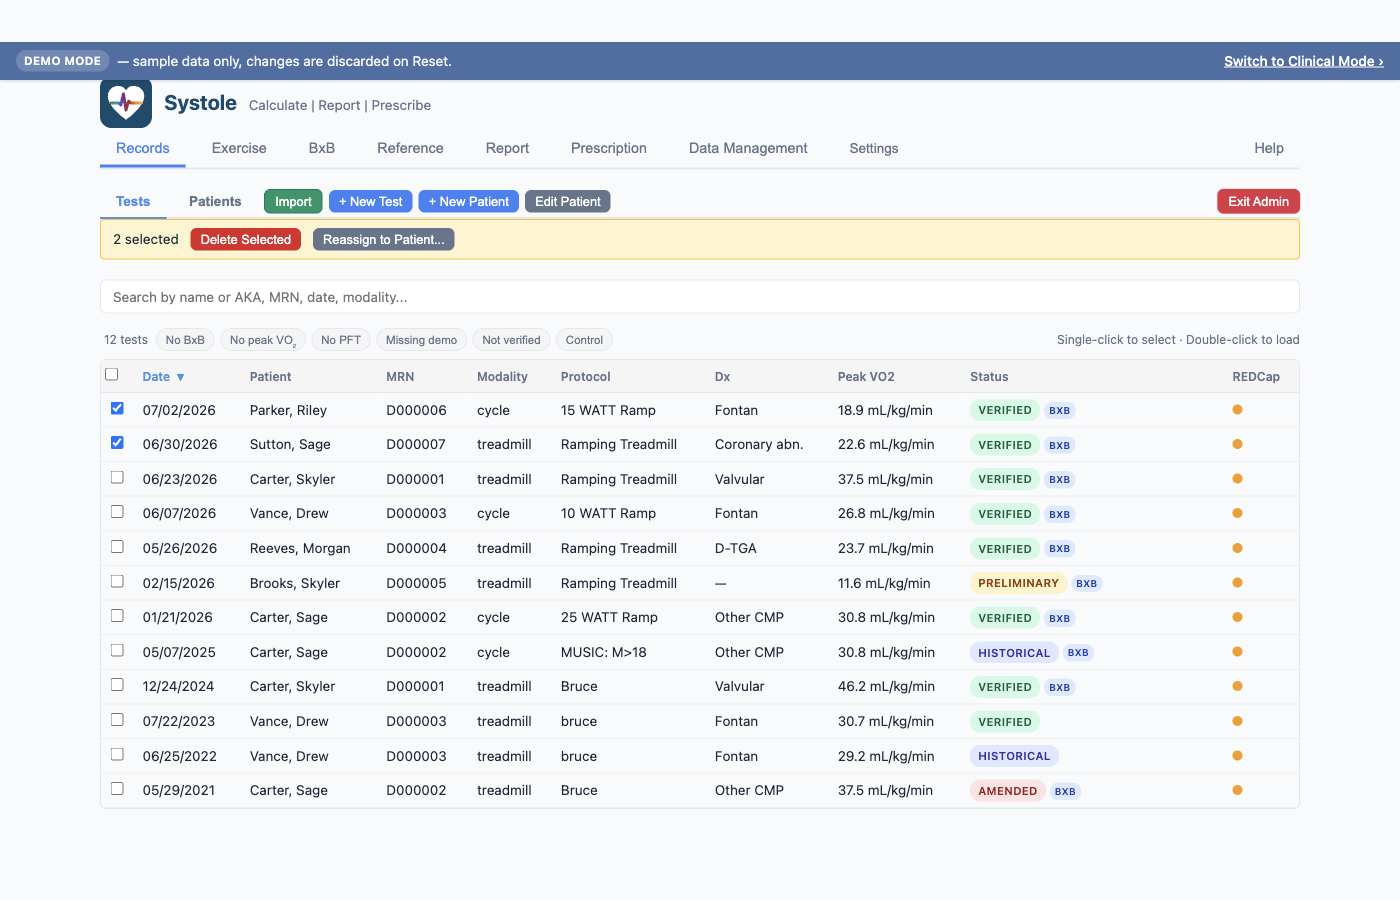Follow Switch to Clinical Mode link

1304,61
